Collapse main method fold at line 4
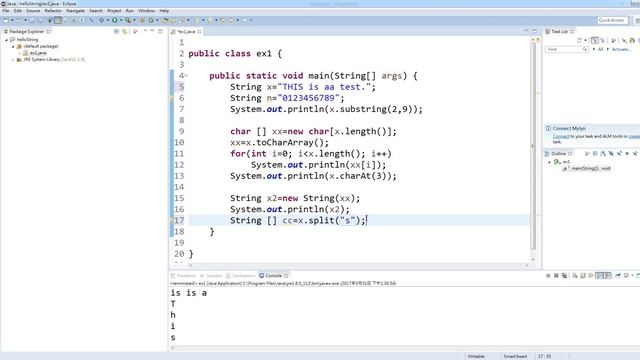640x360 pixels. pos(186,76)
